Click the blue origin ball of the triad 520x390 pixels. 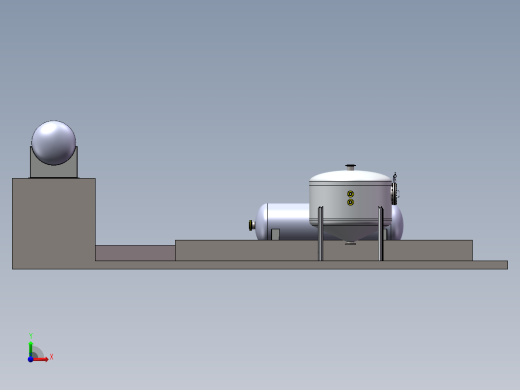pyautogui.click(x=31, y=359)
